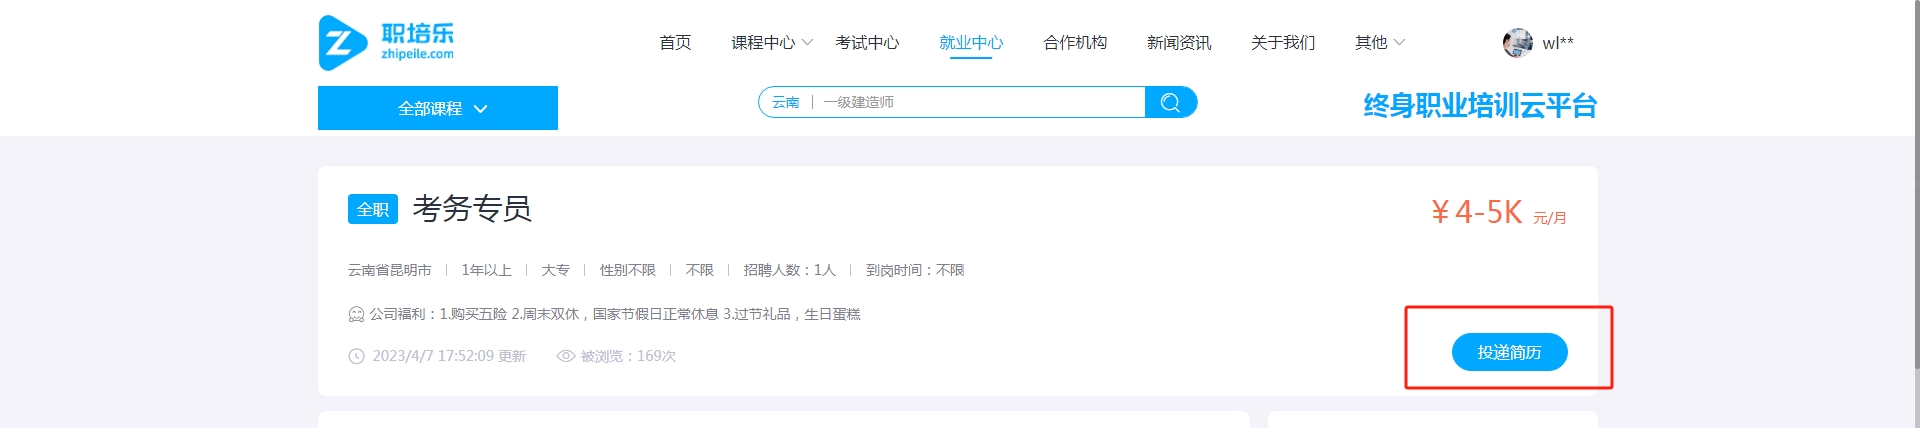Focus the 一级建造师 search field
This screenshot has height=428, width=1920.
click(x=980, y=102)
